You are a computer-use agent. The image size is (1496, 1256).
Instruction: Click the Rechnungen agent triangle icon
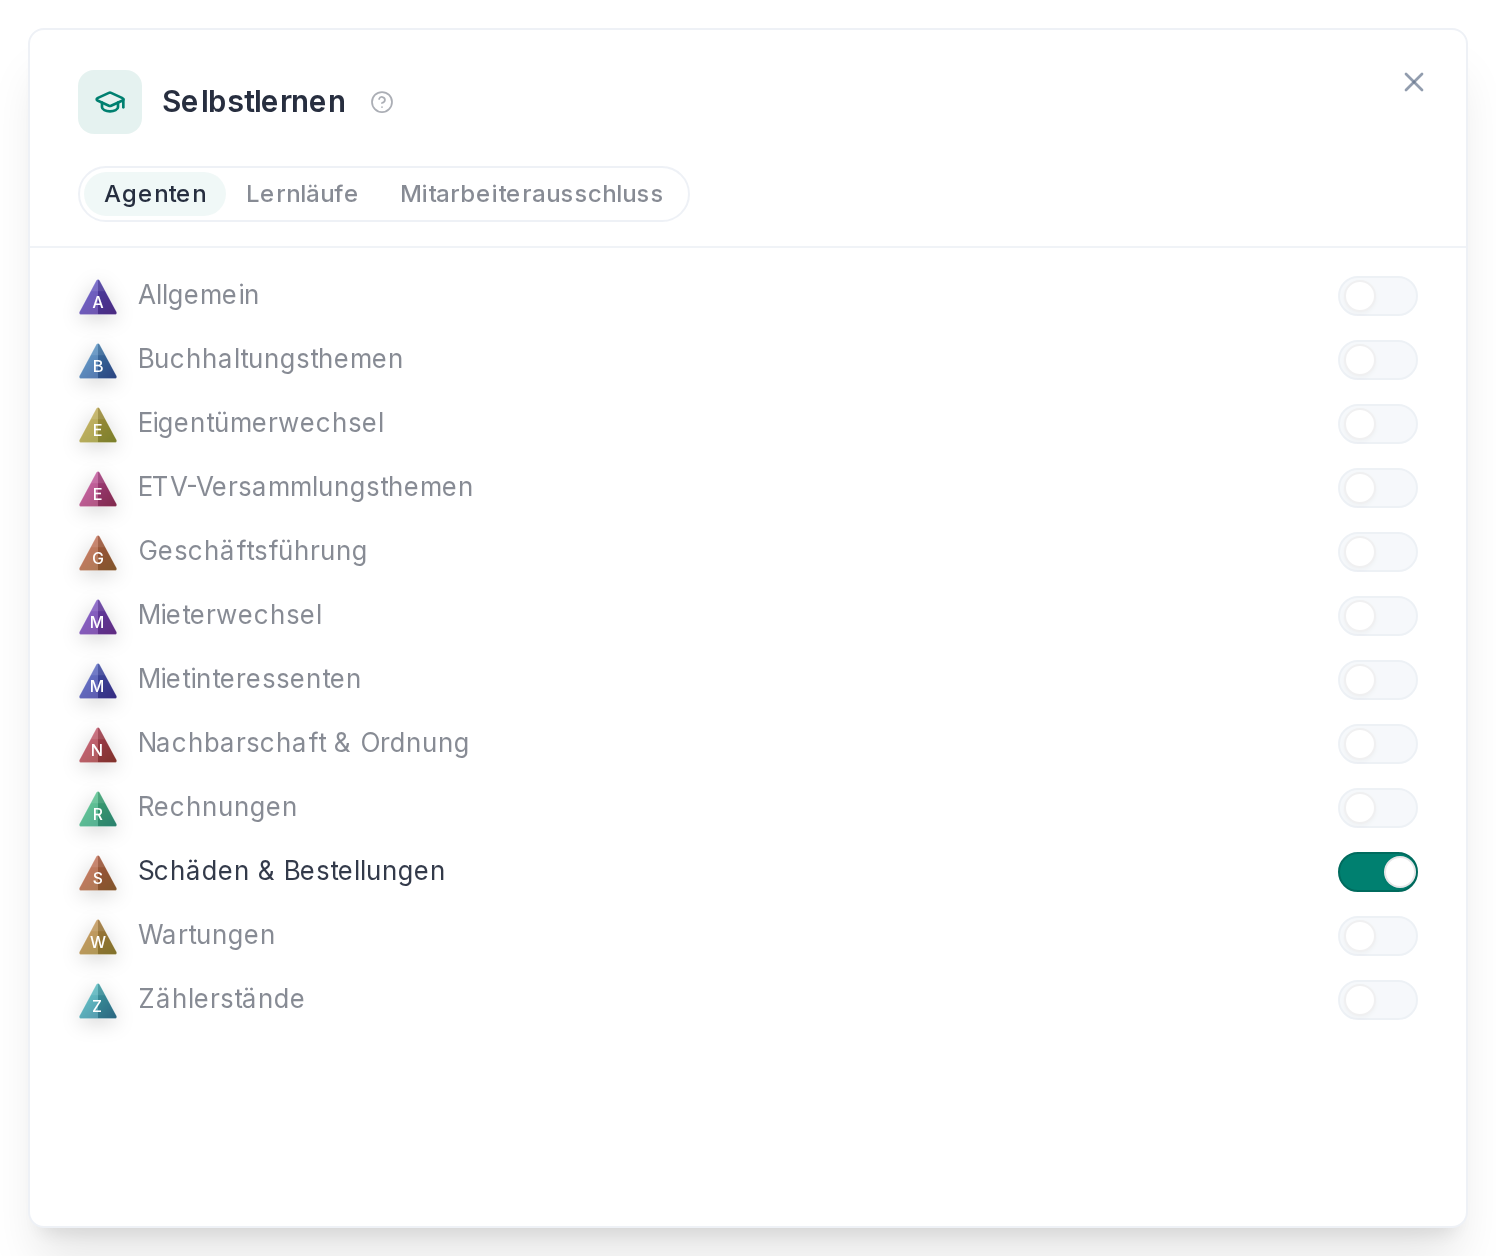[98, 809]
